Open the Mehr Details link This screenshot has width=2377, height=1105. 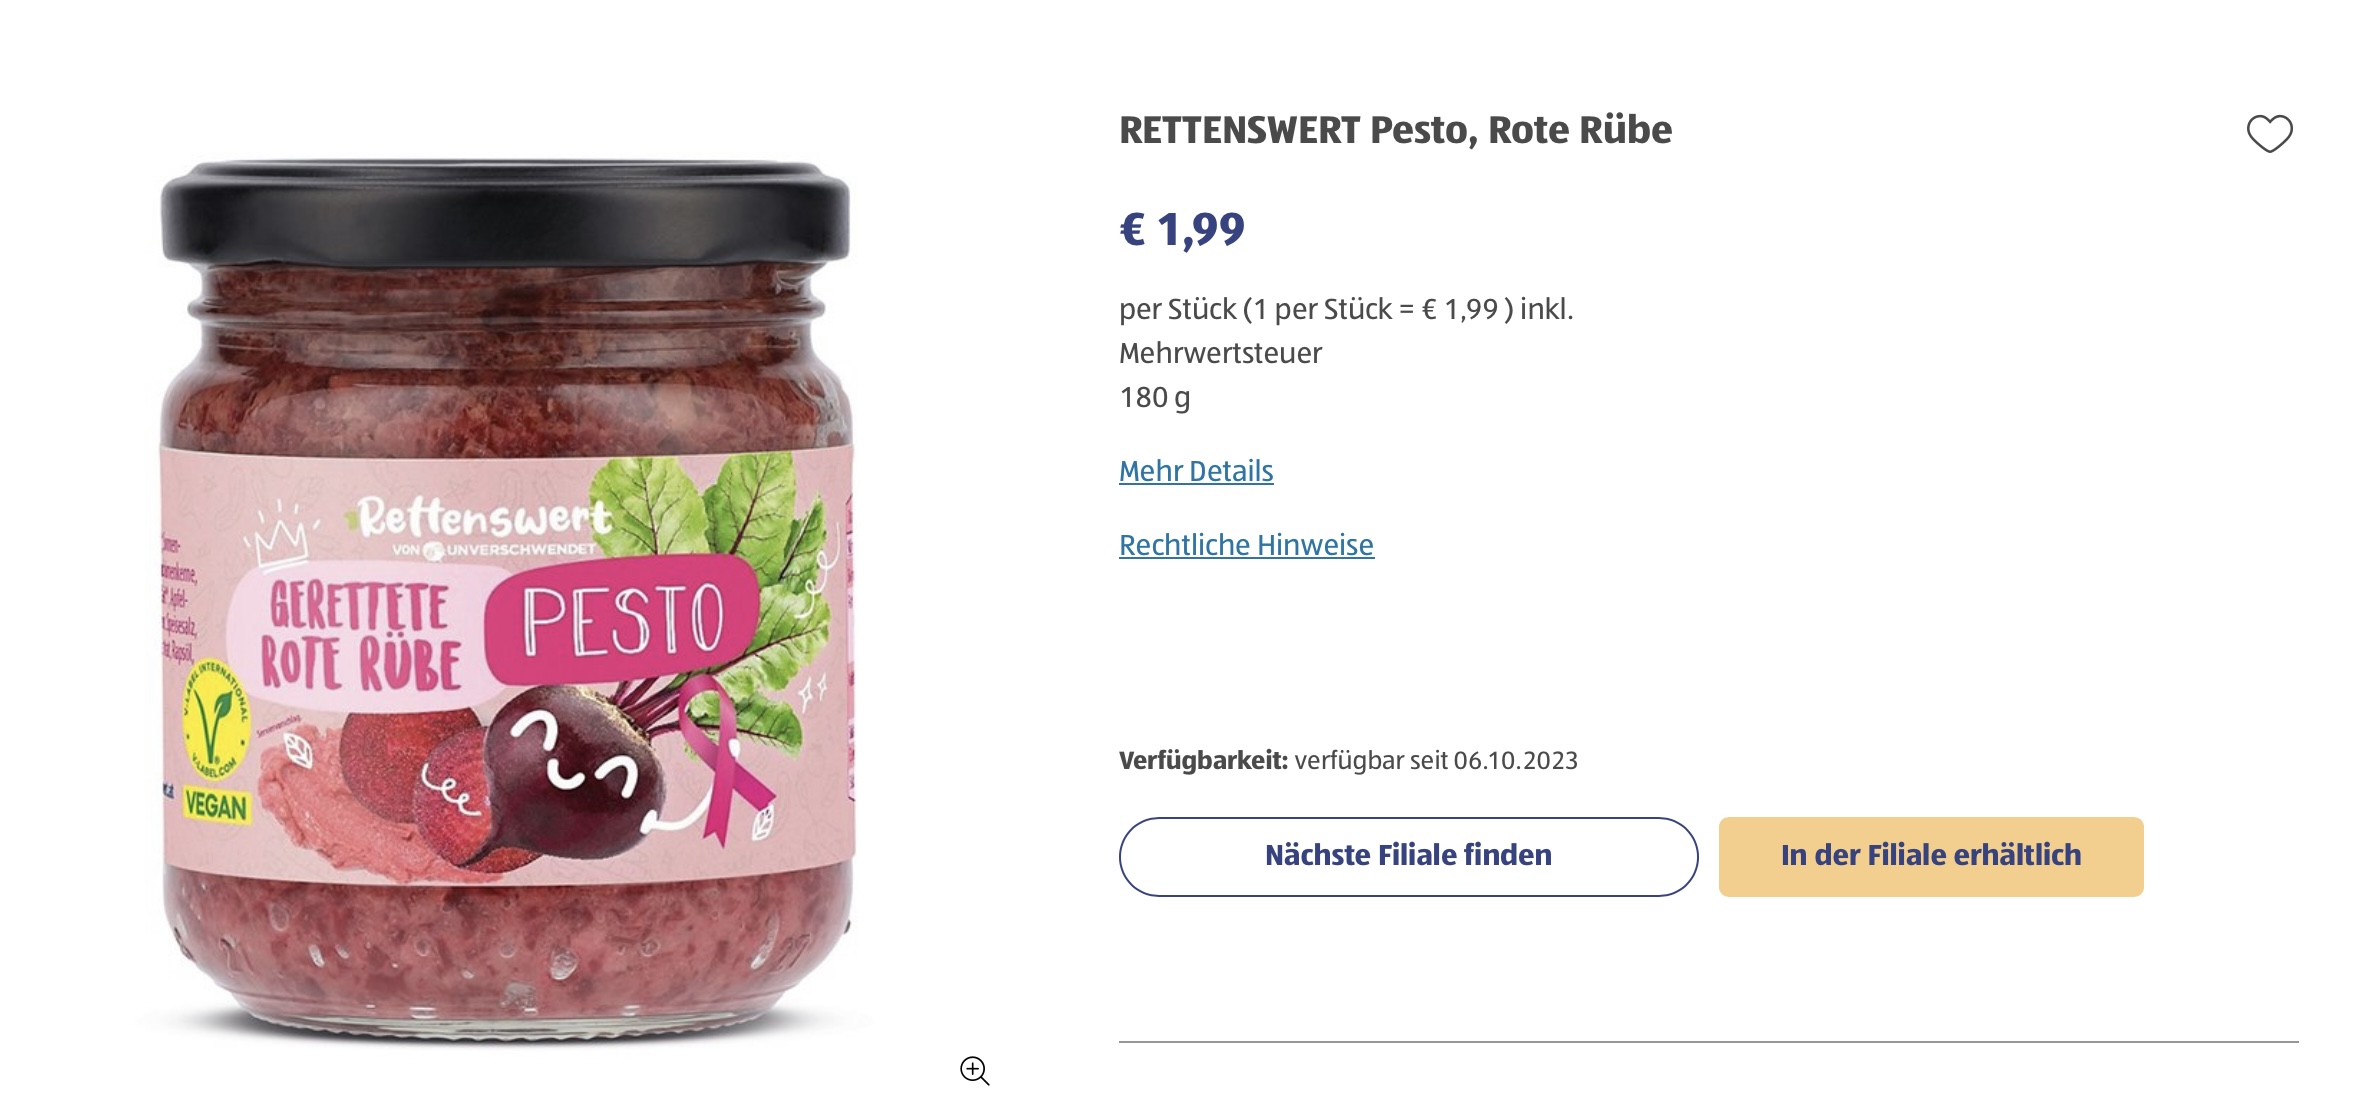(x=1196, y=471)
